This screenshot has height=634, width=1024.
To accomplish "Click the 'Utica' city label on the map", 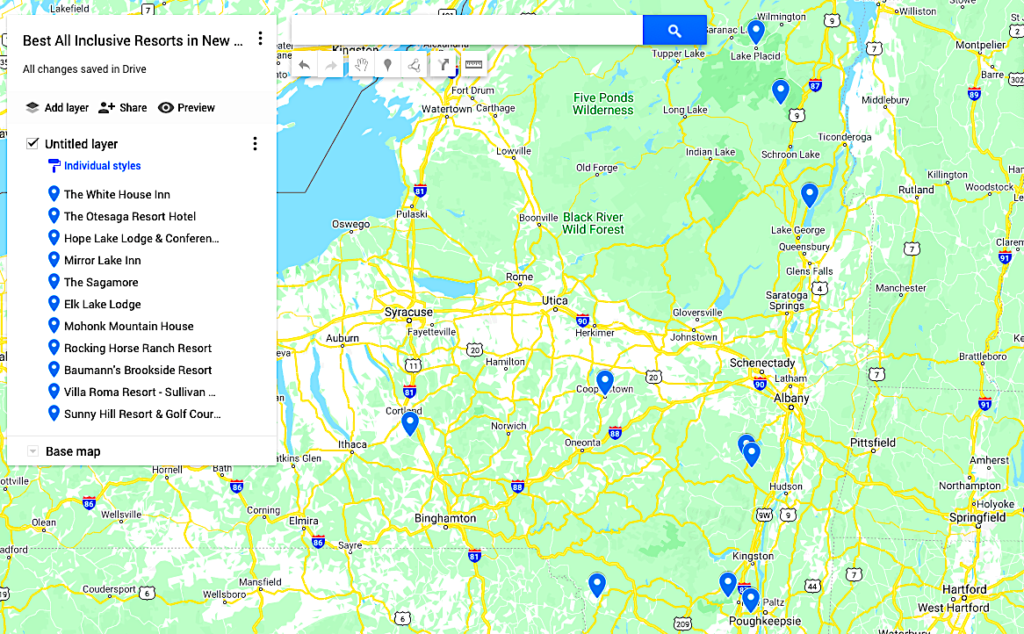I will [x=555, y=300].
